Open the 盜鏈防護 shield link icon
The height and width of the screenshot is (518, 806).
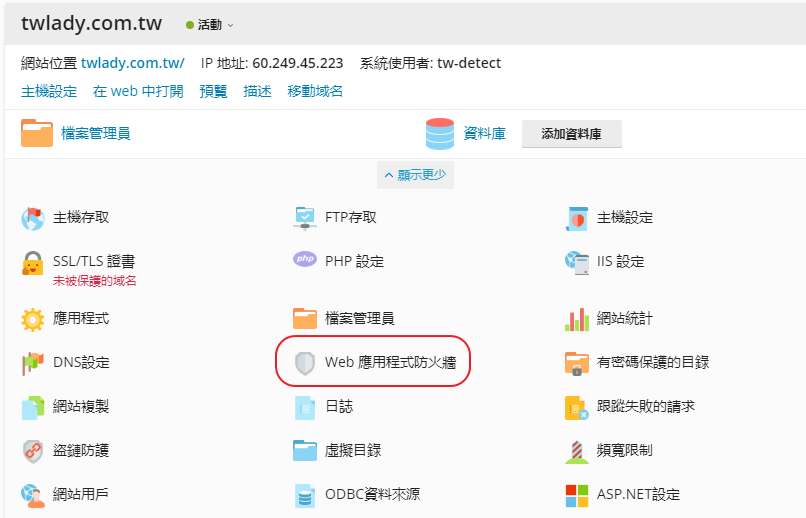[x=32, y=451]
